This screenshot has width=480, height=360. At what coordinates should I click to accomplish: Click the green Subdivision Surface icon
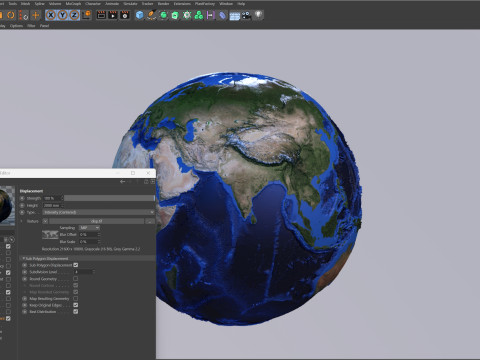pos(163,15)
